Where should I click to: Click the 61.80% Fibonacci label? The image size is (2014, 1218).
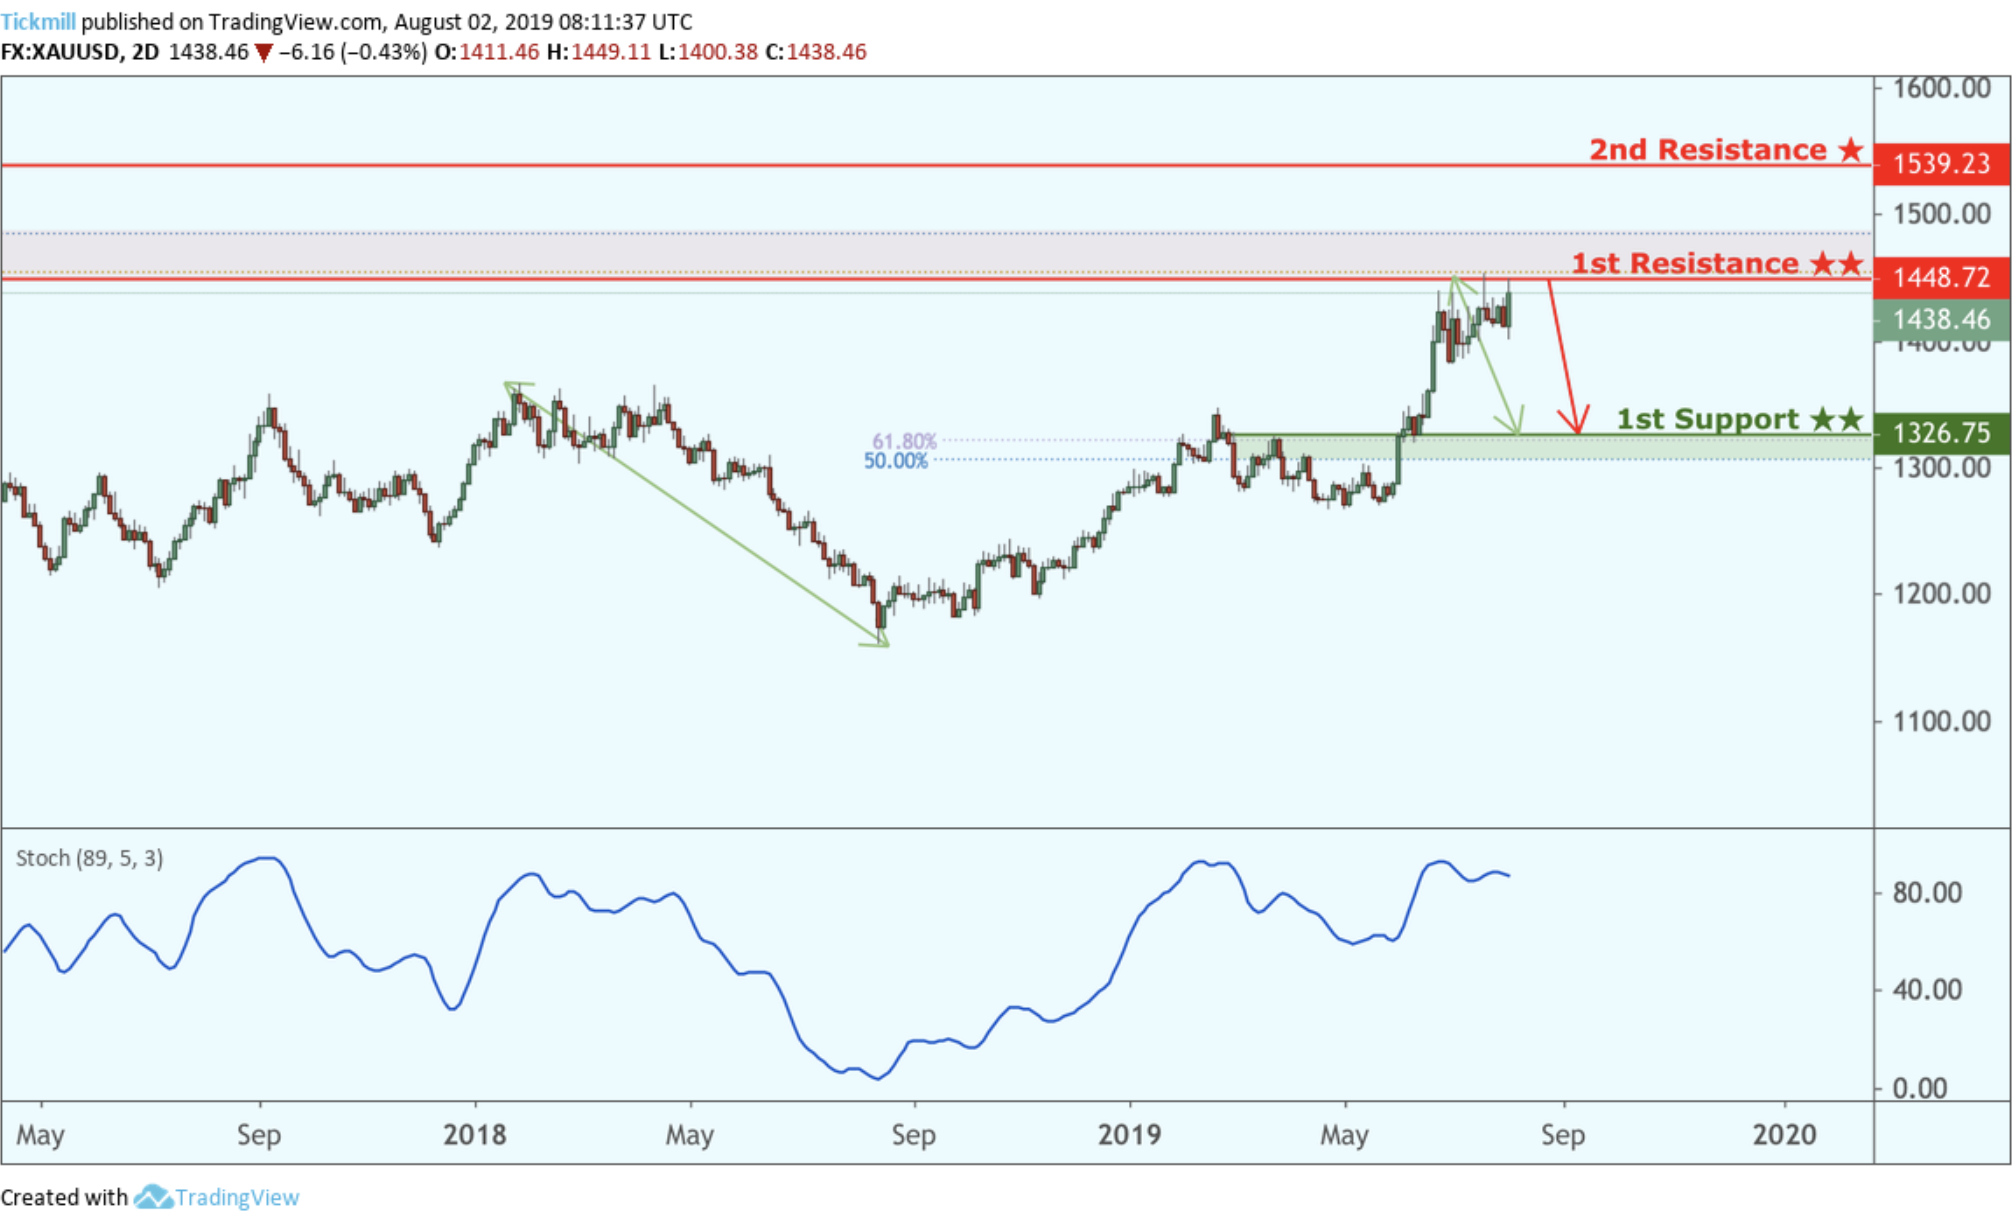904,441
